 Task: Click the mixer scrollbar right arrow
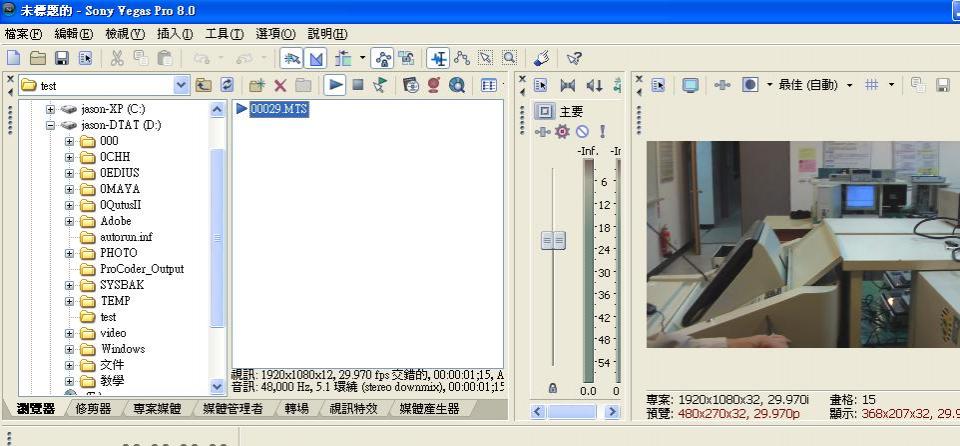(x=612, y=412)
